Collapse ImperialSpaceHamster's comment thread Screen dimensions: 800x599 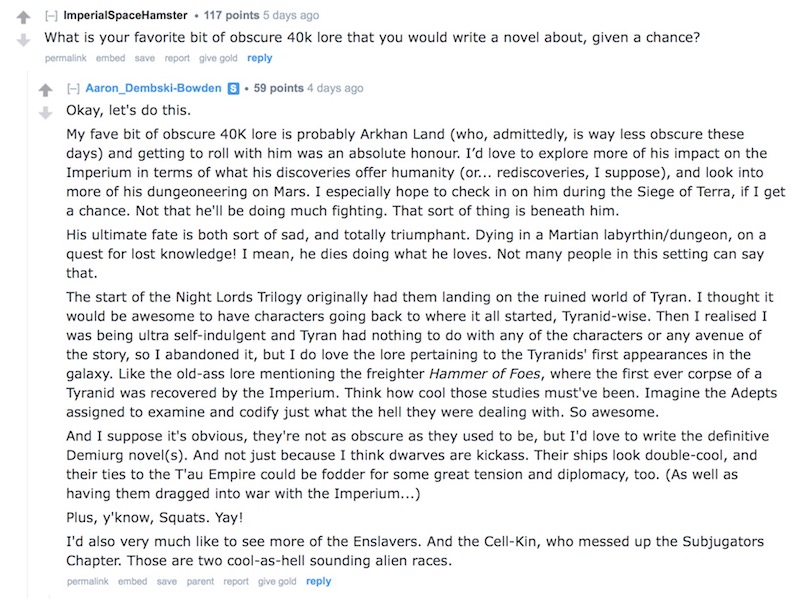point(51,15)
